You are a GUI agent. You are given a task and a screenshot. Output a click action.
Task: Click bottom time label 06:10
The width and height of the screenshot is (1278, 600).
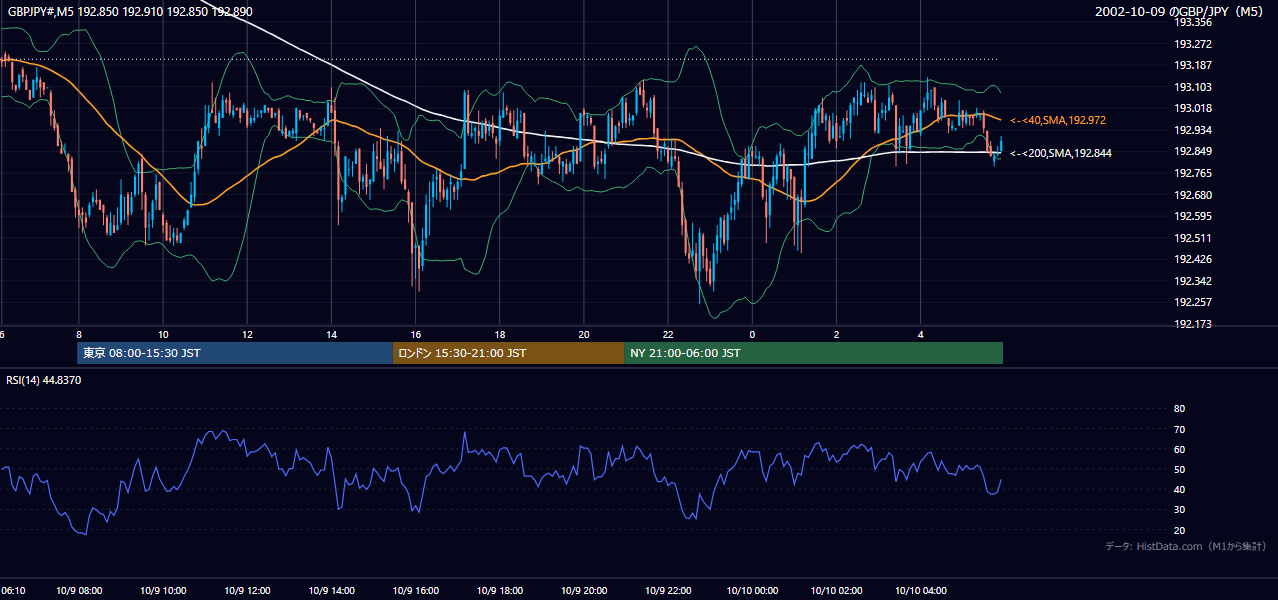(13, 591)
